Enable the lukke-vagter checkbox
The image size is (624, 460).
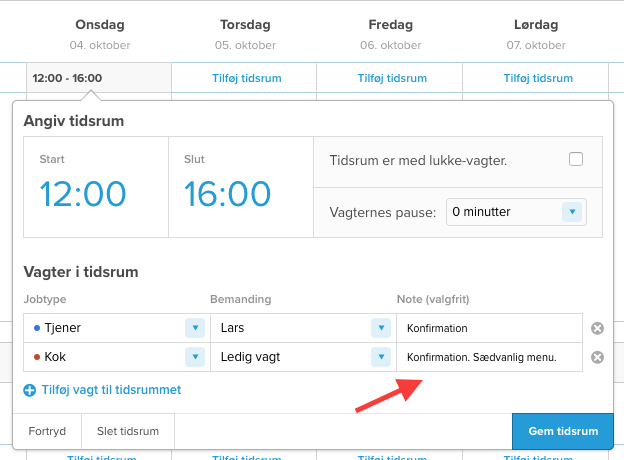pos(575,159)
